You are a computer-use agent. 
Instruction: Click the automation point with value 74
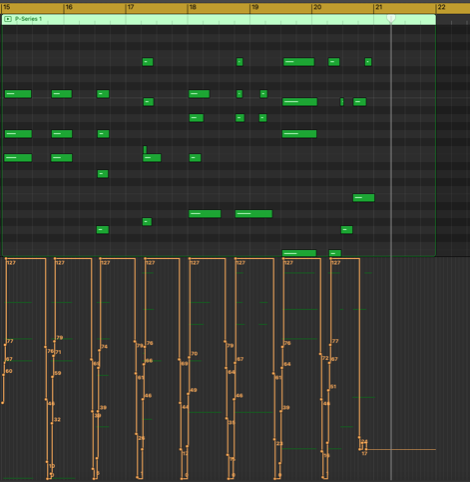[99, 350]
